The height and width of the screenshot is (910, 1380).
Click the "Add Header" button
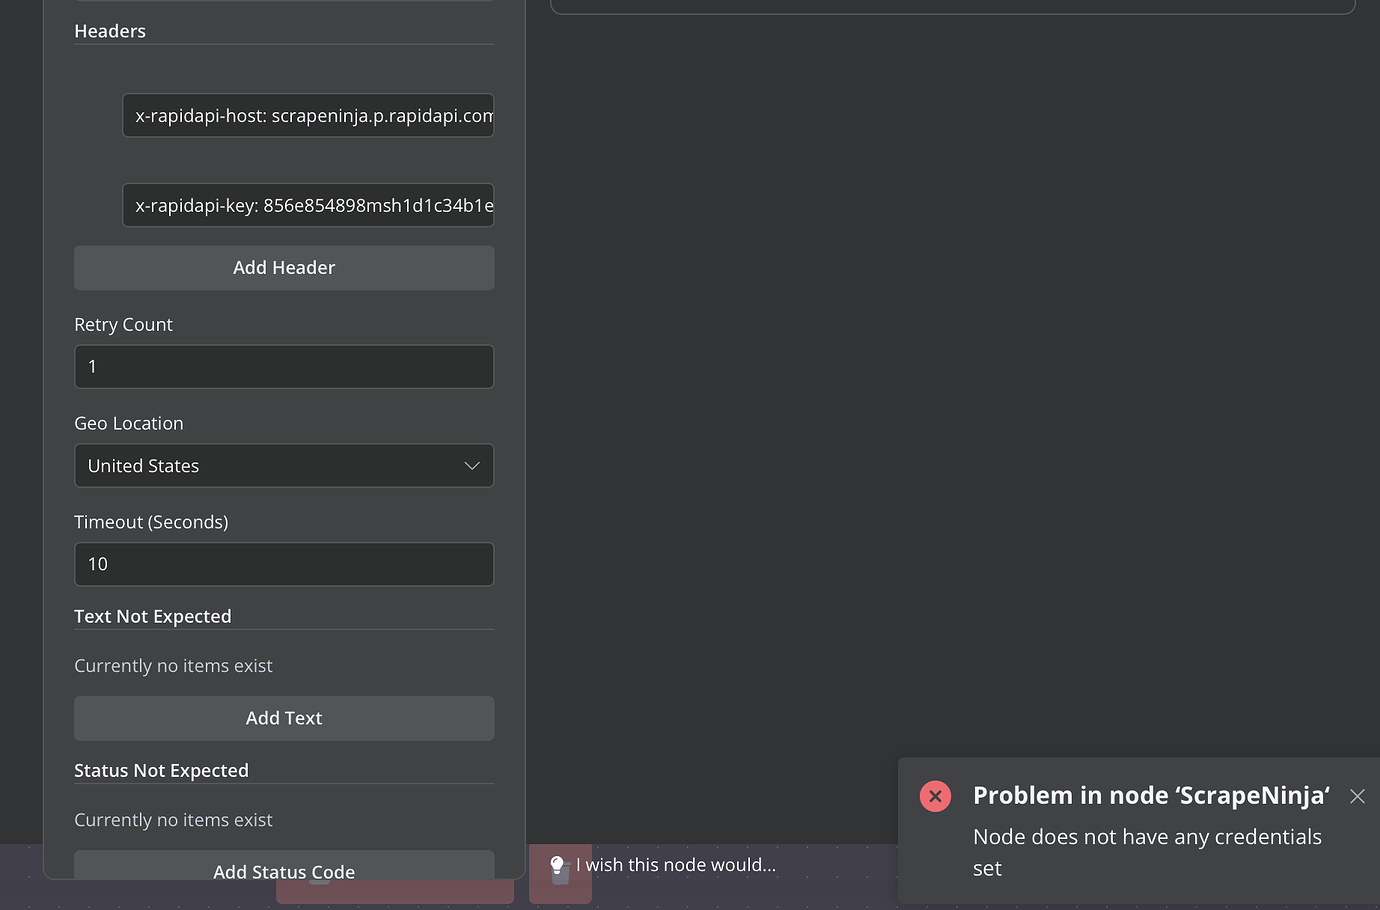click(x=284, y=267)
